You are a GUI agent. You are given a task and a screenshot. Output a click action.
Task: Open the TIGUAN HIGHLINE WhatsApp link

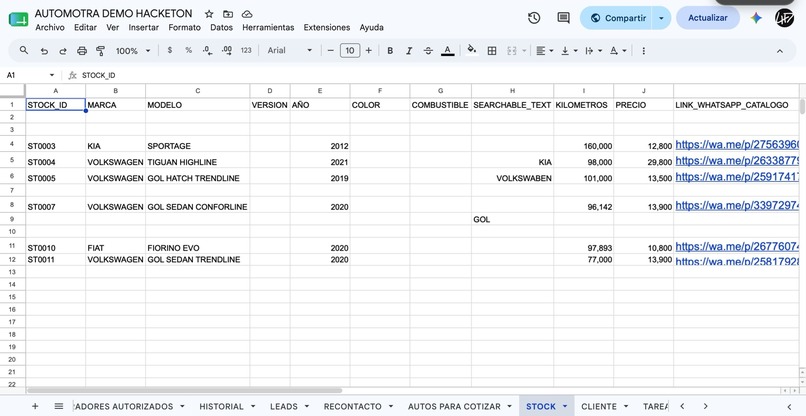click(x=737, y=161)
